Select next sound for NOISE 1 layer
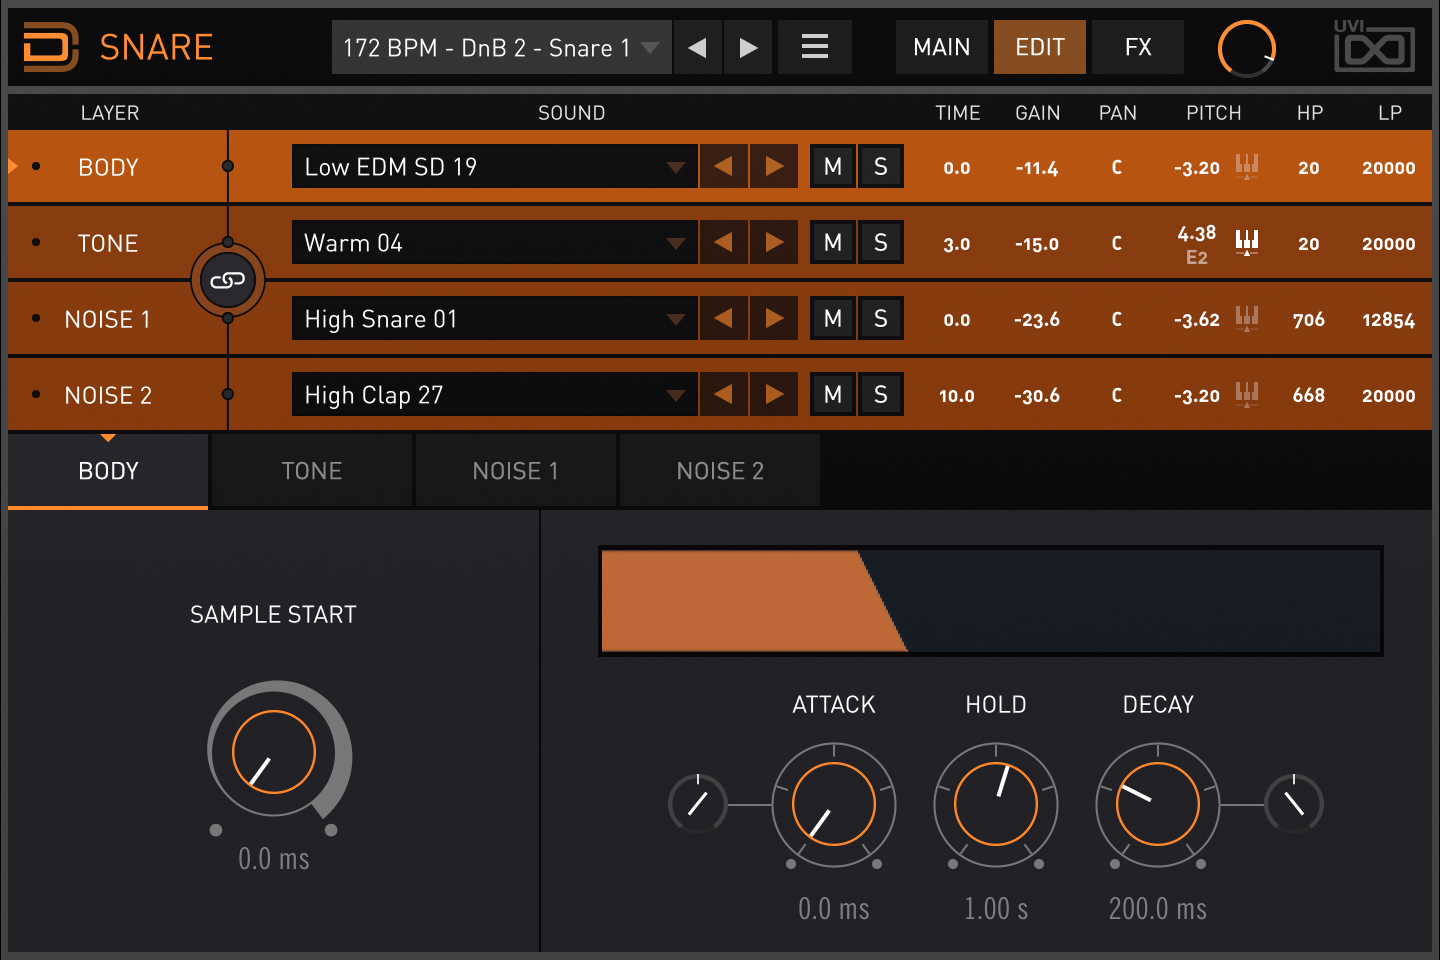 [x=774, y=319]
